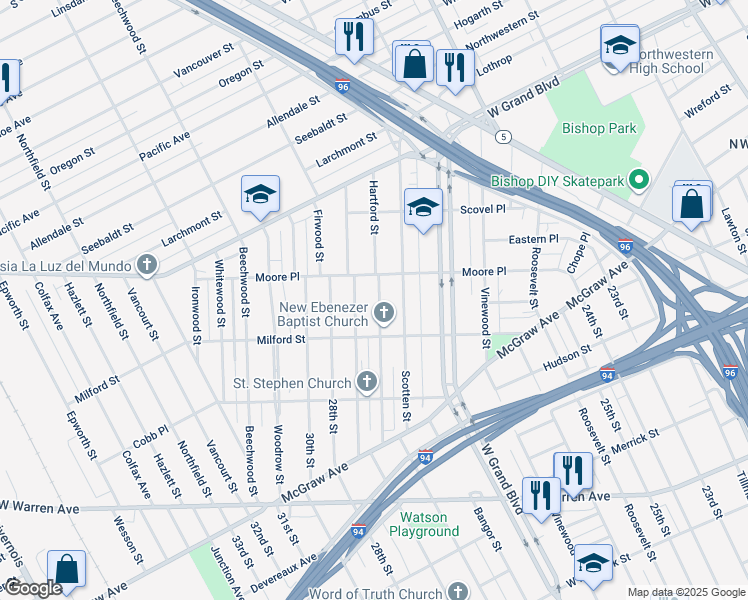The width and height of the screenshot is (748, 600).
Task: Click the Northwestern High School label
Action: (x=670, y=62)
